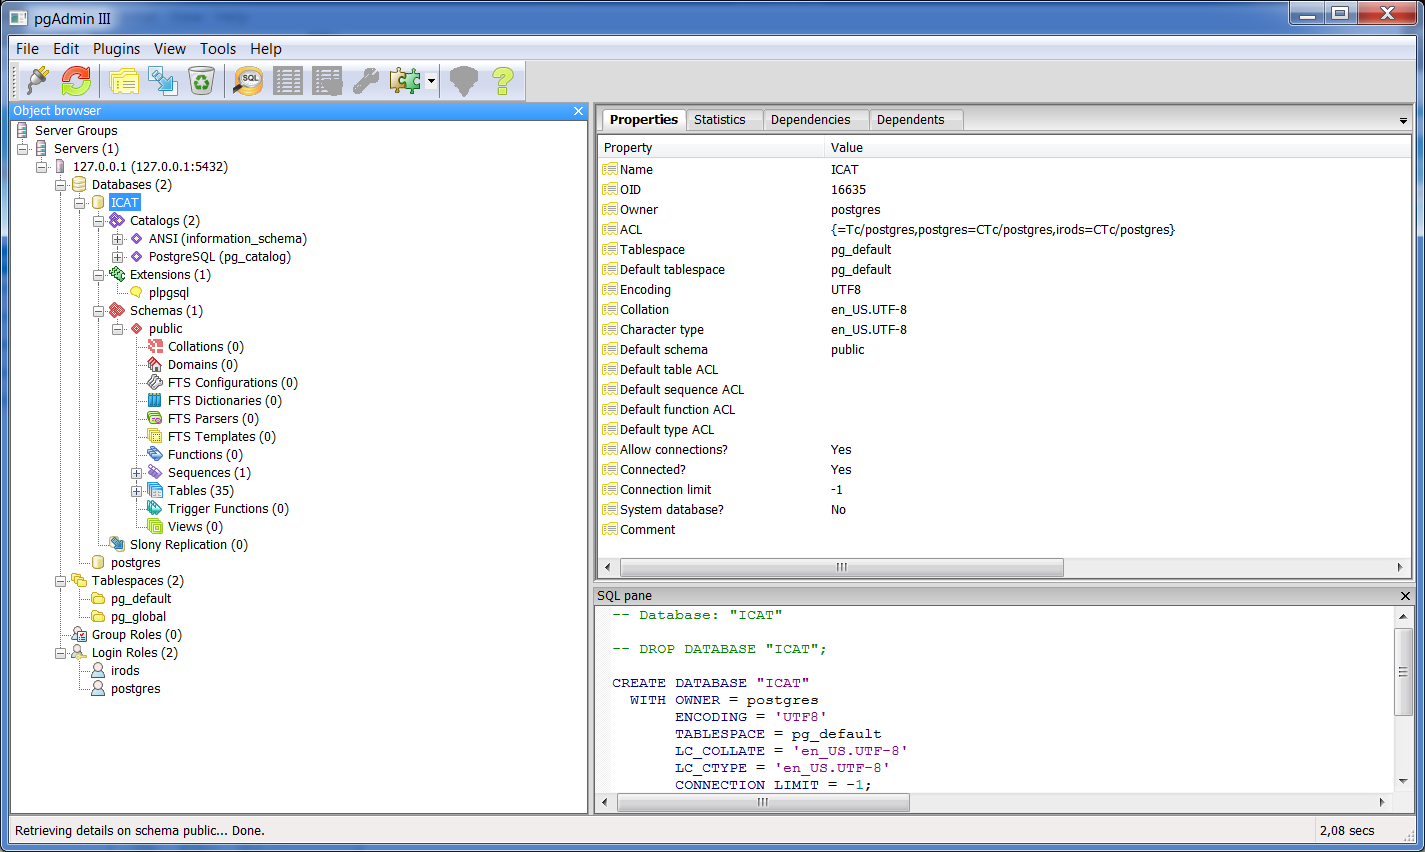This screenshot has height=852, width=1425.
Task: Close the Object browser panel
Action: (x=578, y=111)
